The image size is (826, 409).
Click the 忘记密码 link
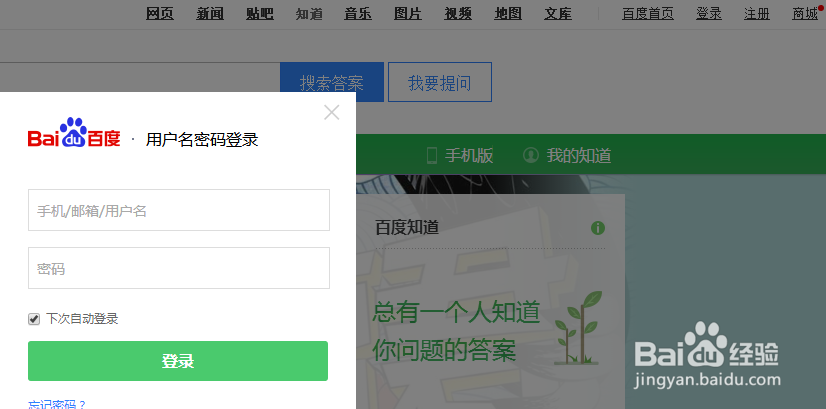[x=57, y=404]
